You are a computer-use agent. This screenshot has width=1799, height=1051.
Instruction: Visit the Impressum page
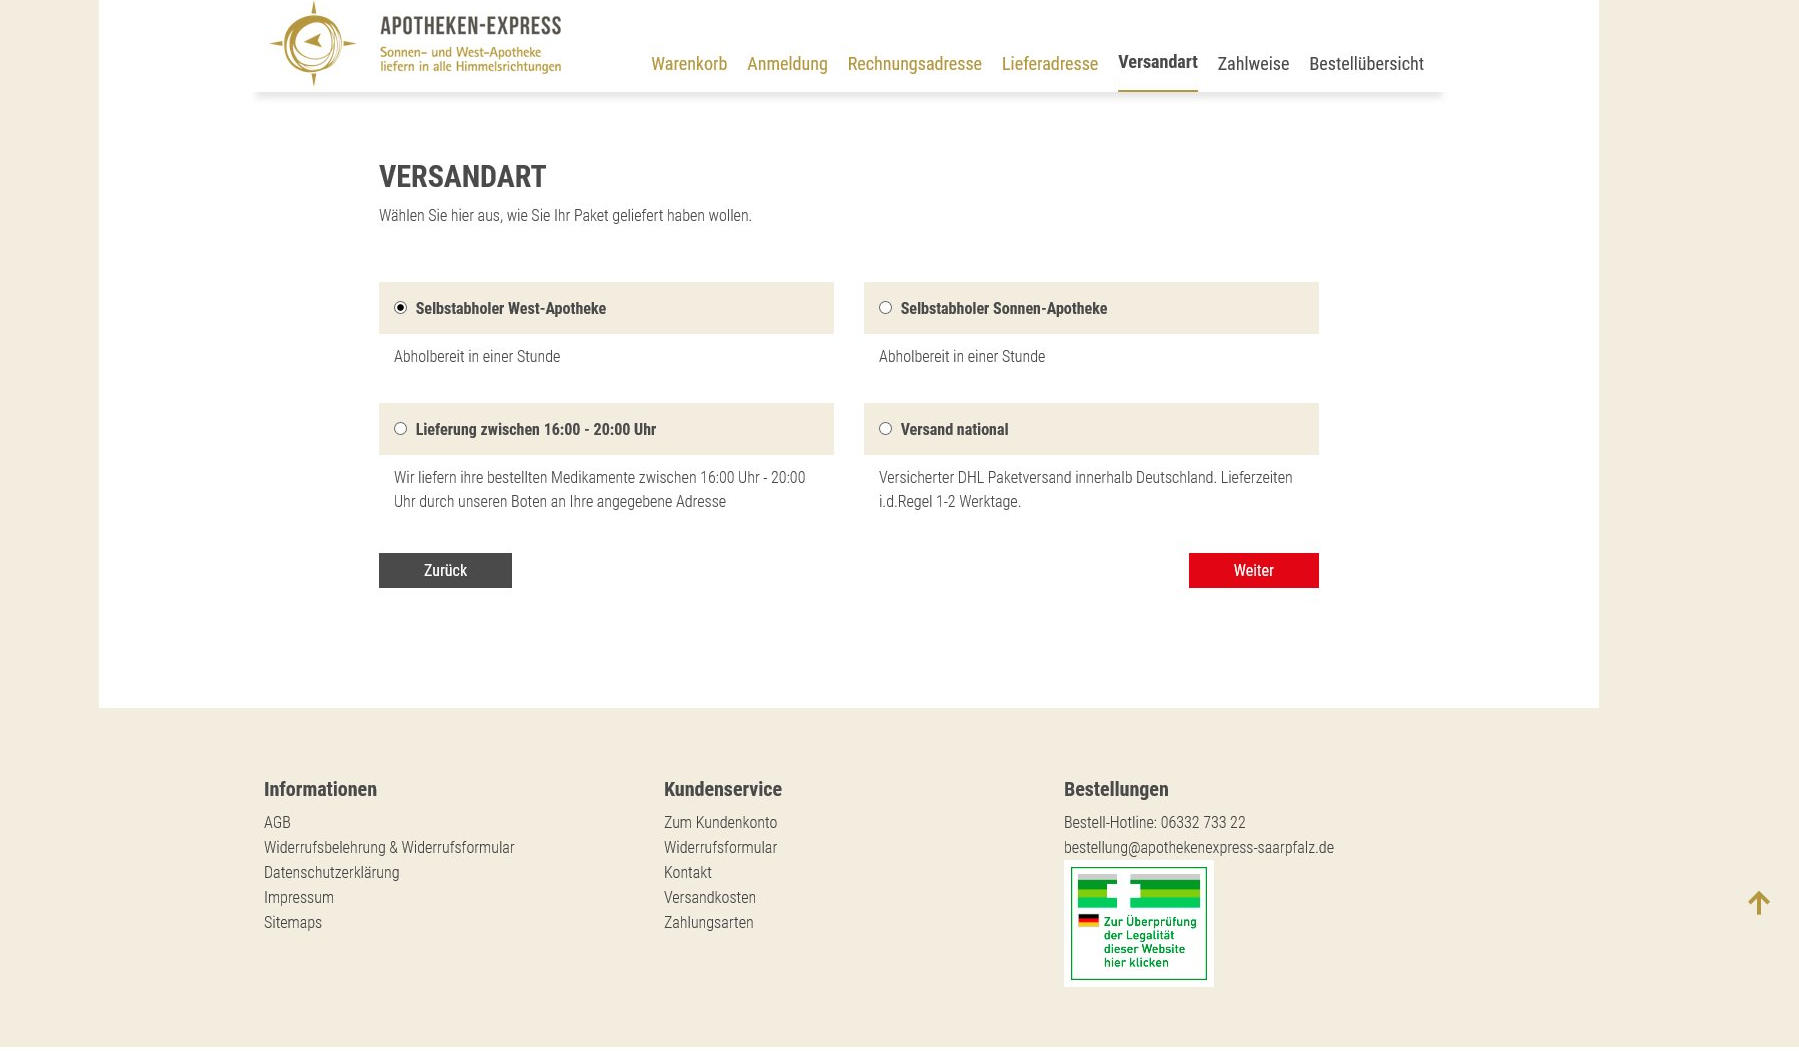[298, 897]
